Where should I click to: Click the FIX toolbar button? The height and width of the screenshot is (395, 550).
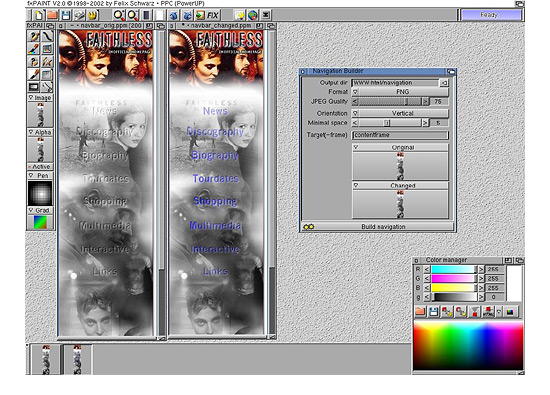(x=213, y=15)
